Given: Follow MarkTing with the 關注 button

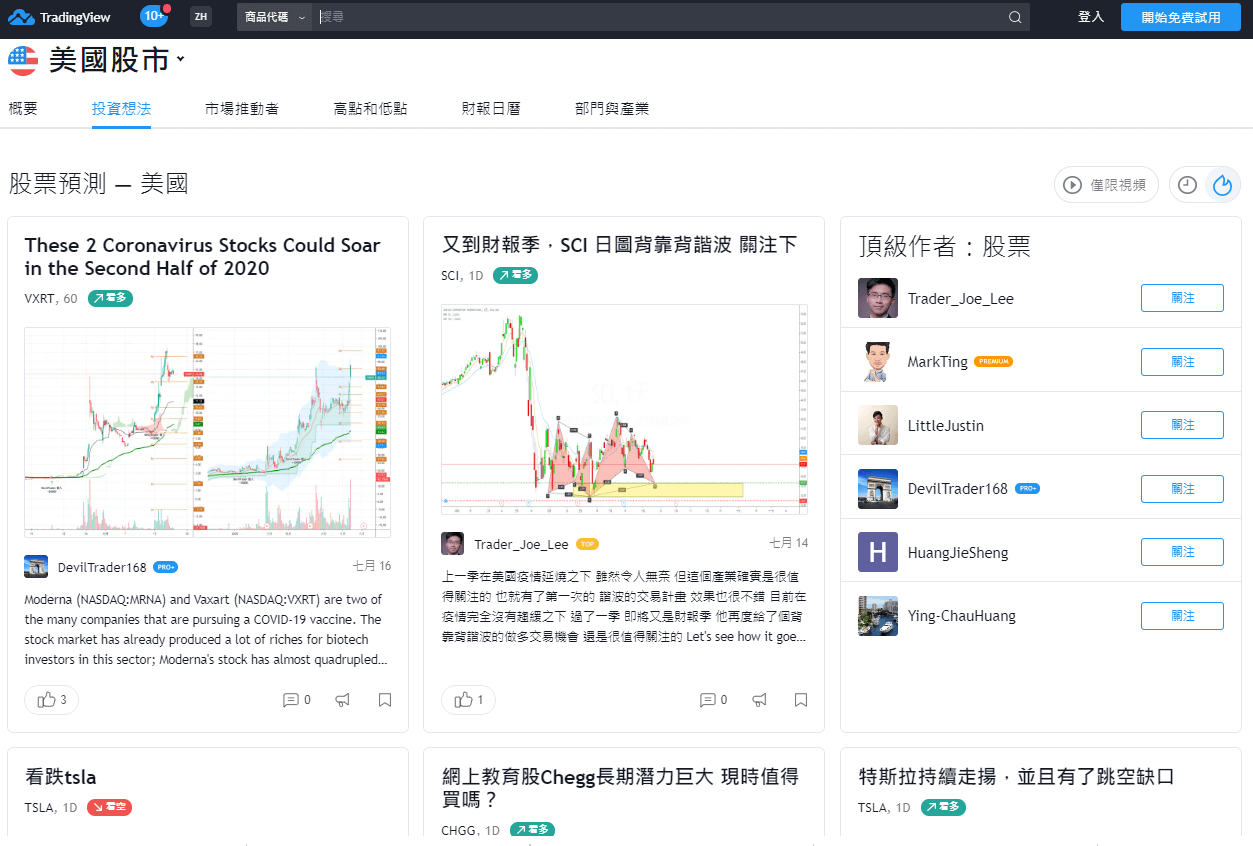Looking at the screenshot, I should (x=1182, y=361).
